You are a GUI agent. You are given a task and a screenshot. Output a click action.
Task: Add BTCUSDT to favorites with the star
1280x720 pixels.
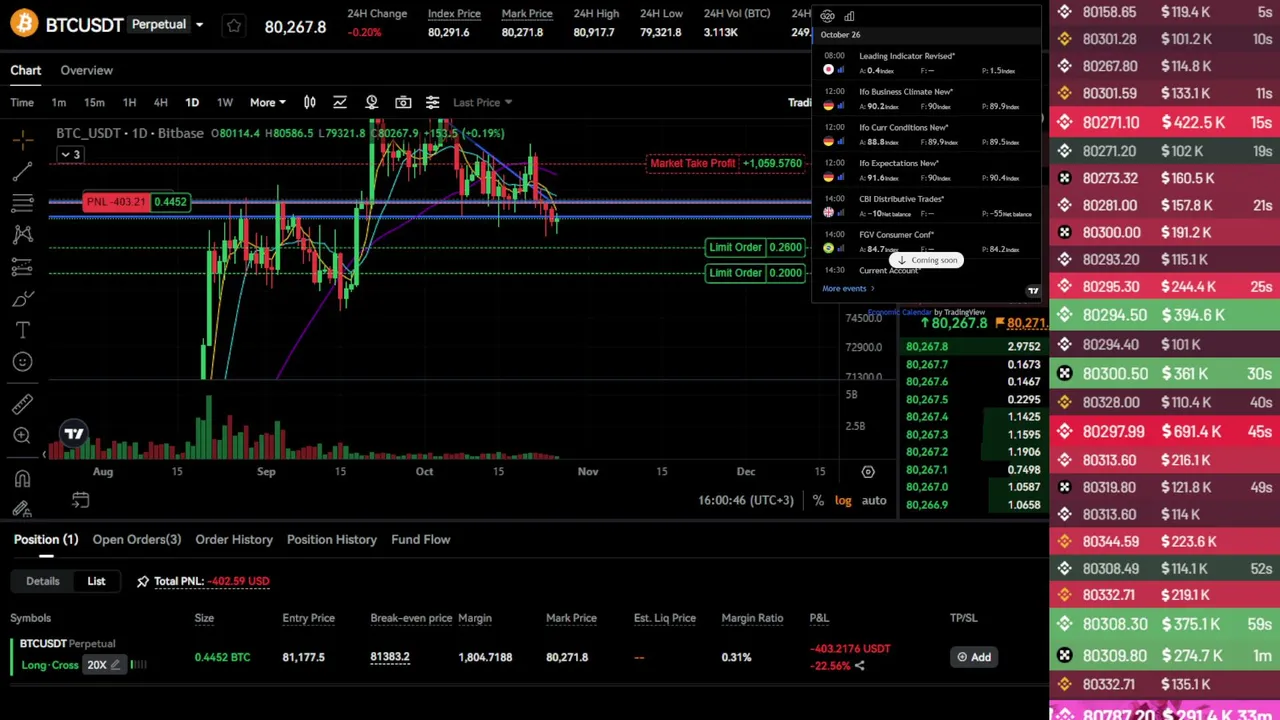[x=234, y=25]
